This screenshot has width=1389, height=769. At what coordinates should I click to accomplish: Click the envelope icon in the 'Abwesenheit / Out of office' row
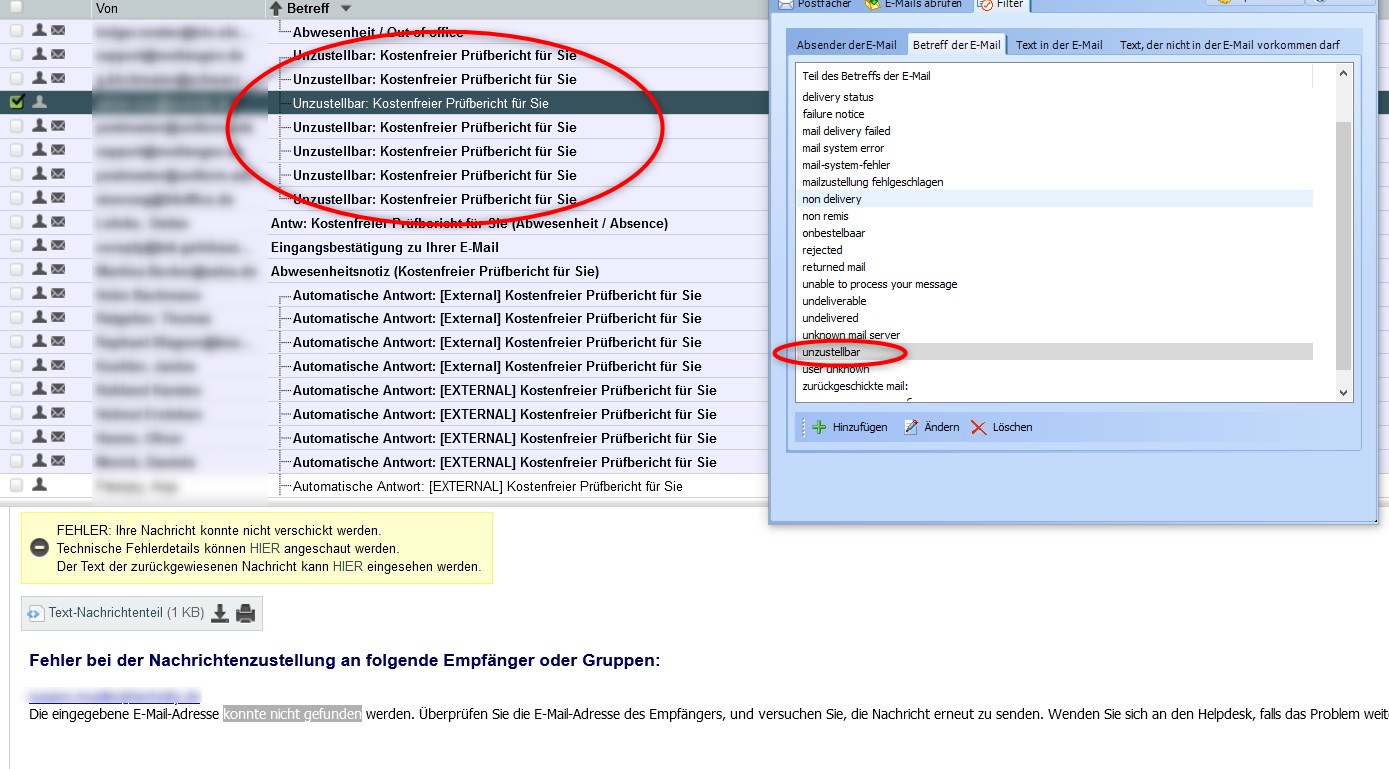tap(58, 30)
